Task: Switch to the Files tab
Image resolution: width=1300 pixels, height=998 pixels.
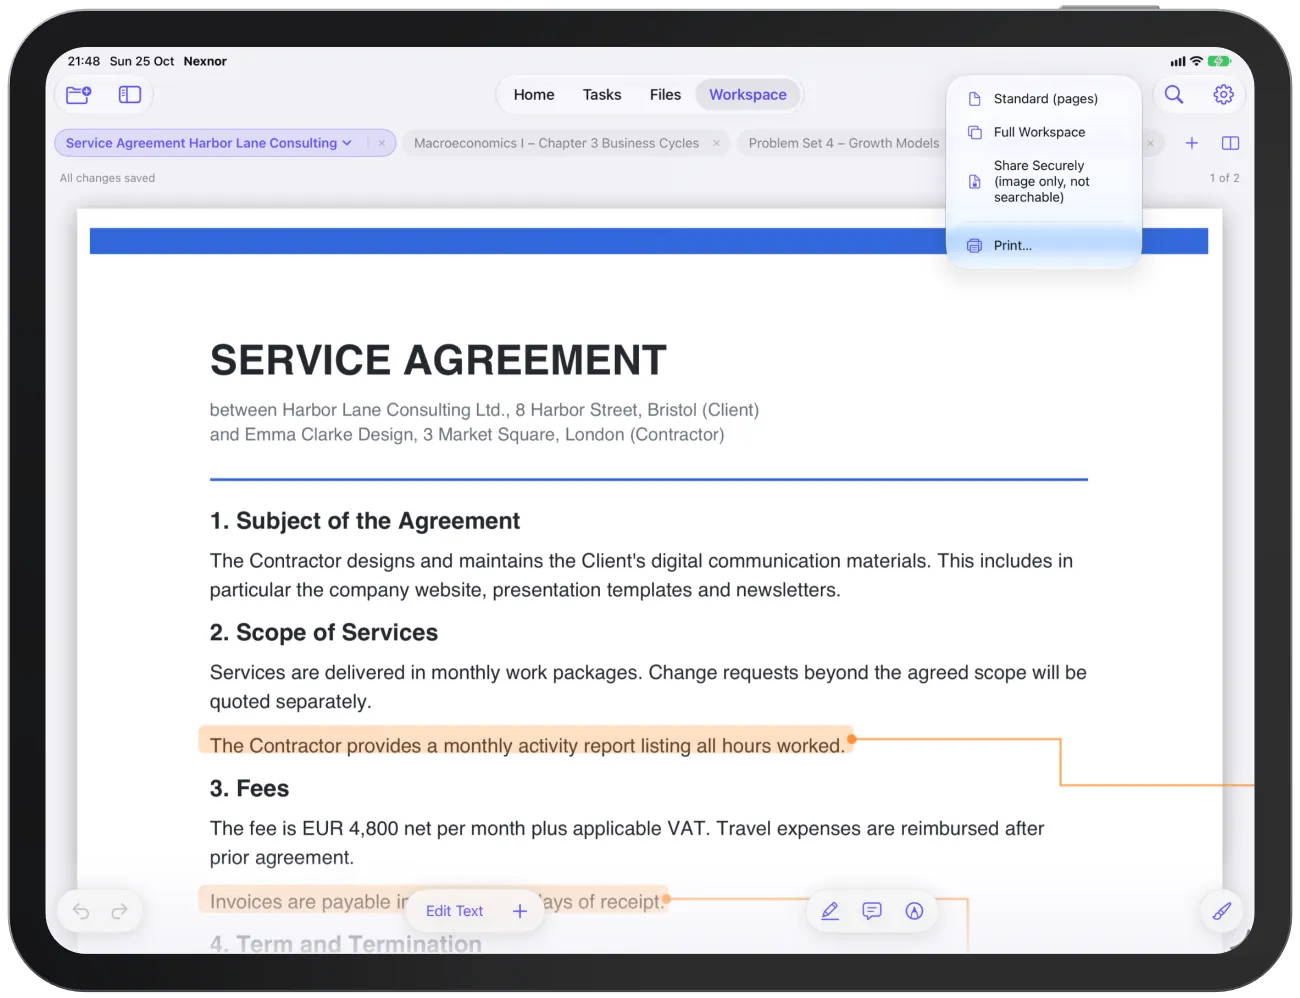Action: 665,95
